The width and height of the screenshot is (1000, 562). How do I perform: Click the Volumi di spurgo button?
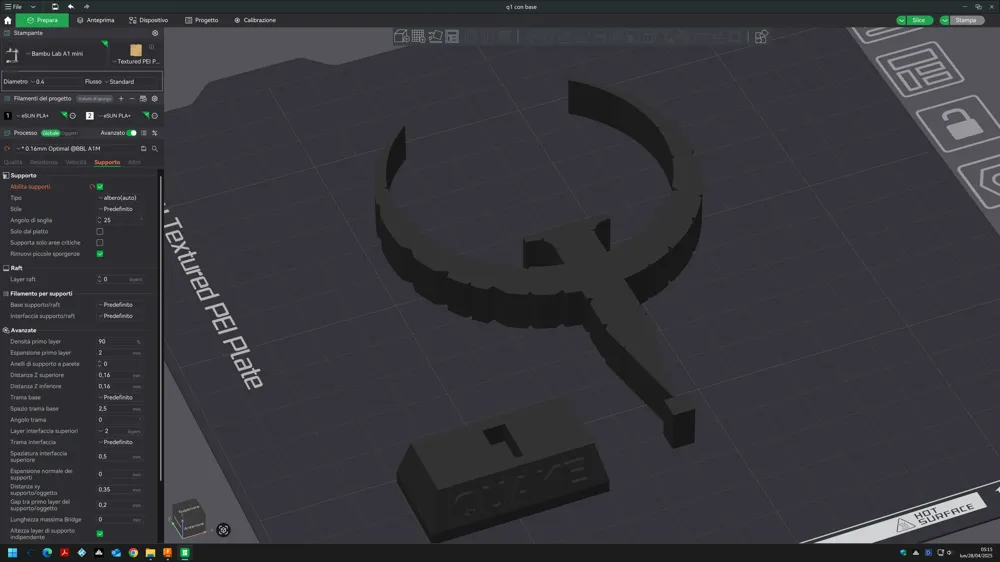click(x=95, y=99)
